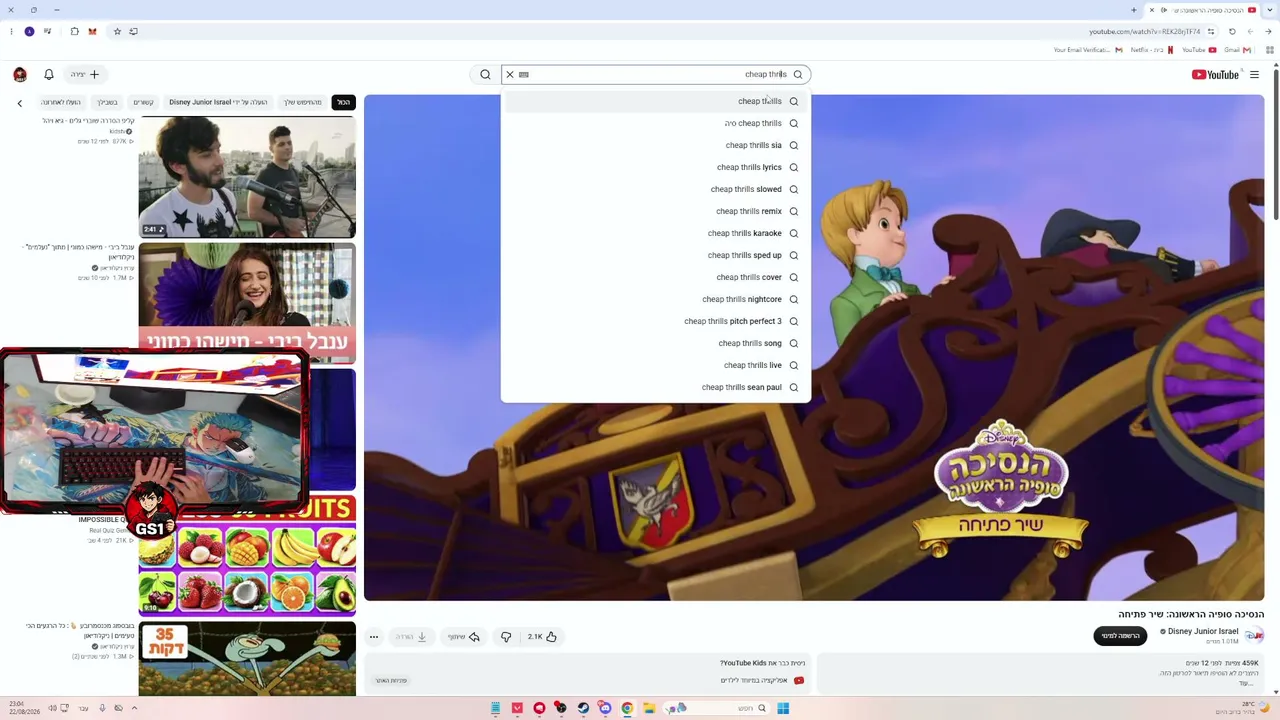Viewport: 1280px width, 720px height.
Task: Open the browser extensions puzzle icon
Action: [74, 31]
